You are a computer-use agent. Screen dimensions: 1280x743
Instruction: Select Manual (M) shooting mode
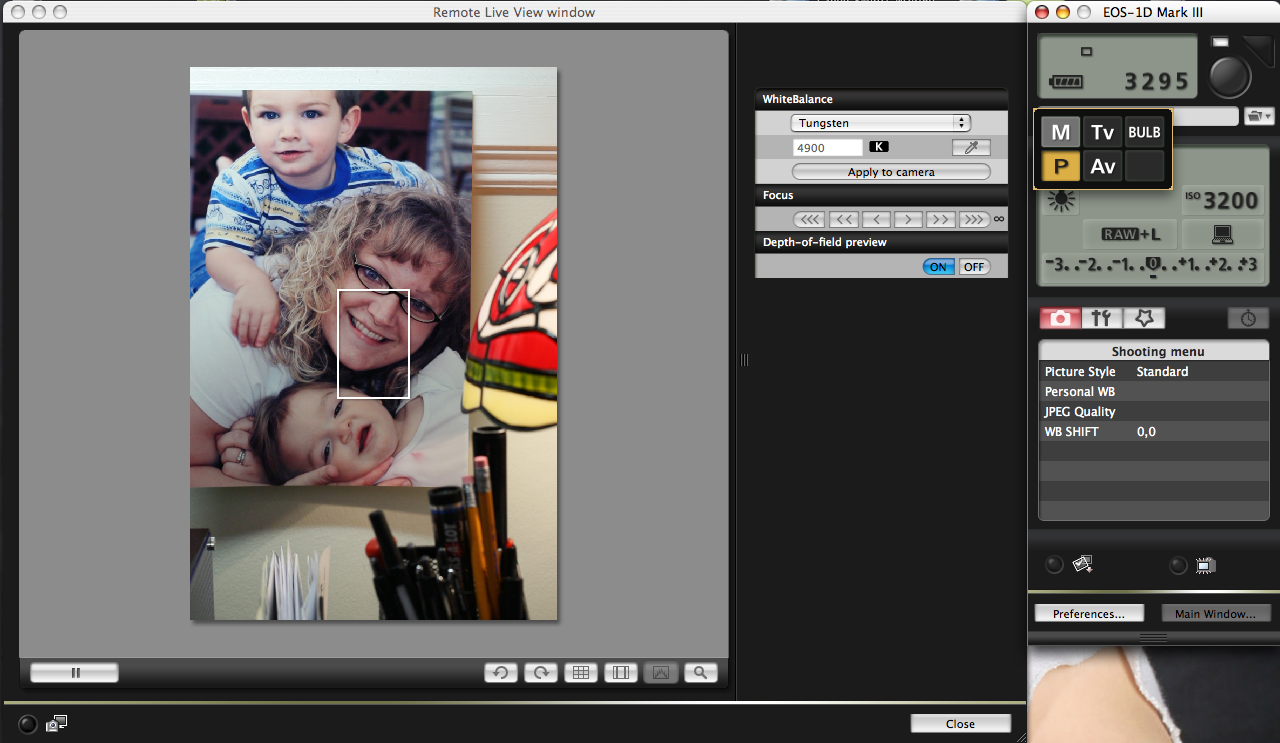(1060, 132)
